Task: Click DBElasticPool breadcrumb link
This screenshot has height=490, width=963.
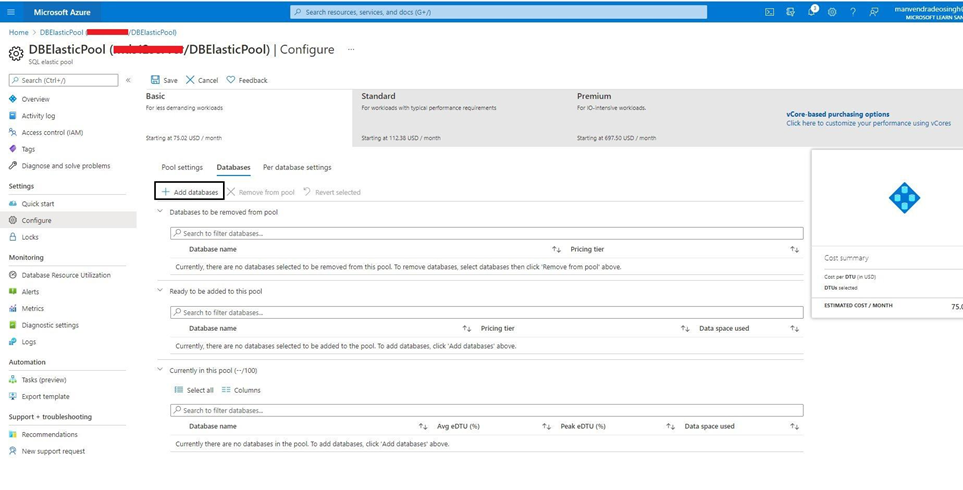Action: [108, 32]
